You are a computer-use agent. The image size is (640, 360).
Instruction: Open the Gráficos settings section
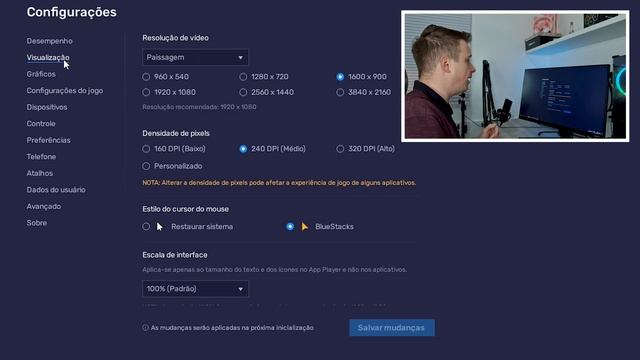click(41, 74)
